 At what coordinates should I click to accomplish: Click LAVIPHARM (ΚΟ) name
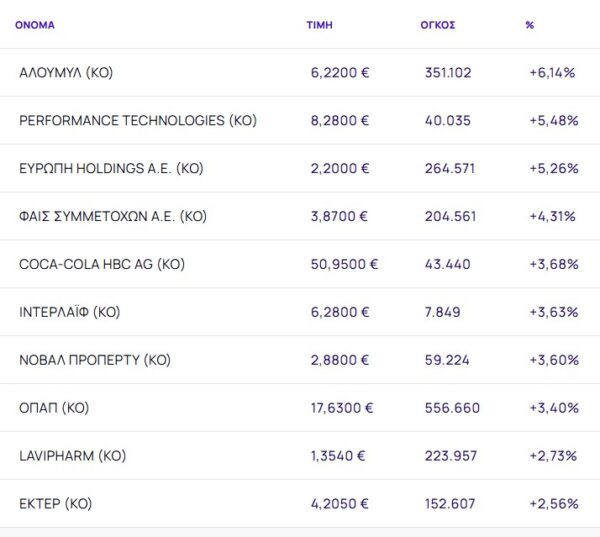[72, 456]
